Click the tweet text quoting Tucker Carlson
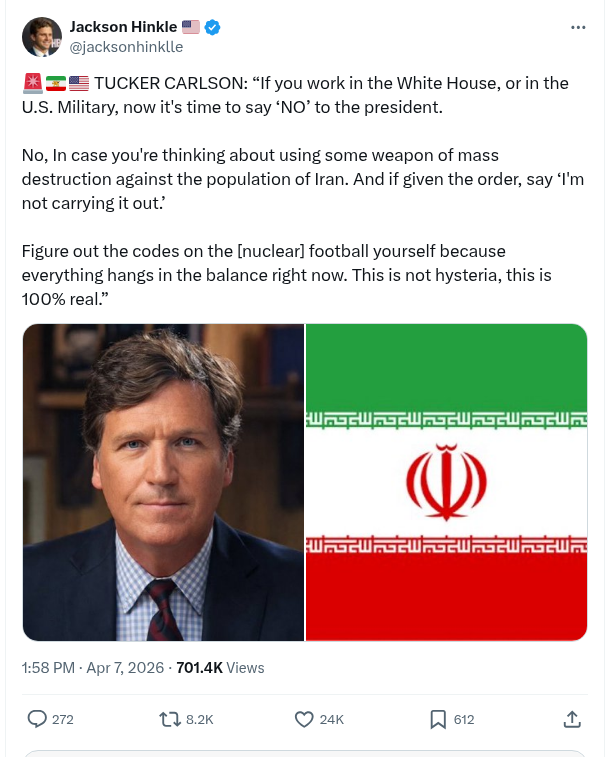The image size is (608, 757). (300, 190)
